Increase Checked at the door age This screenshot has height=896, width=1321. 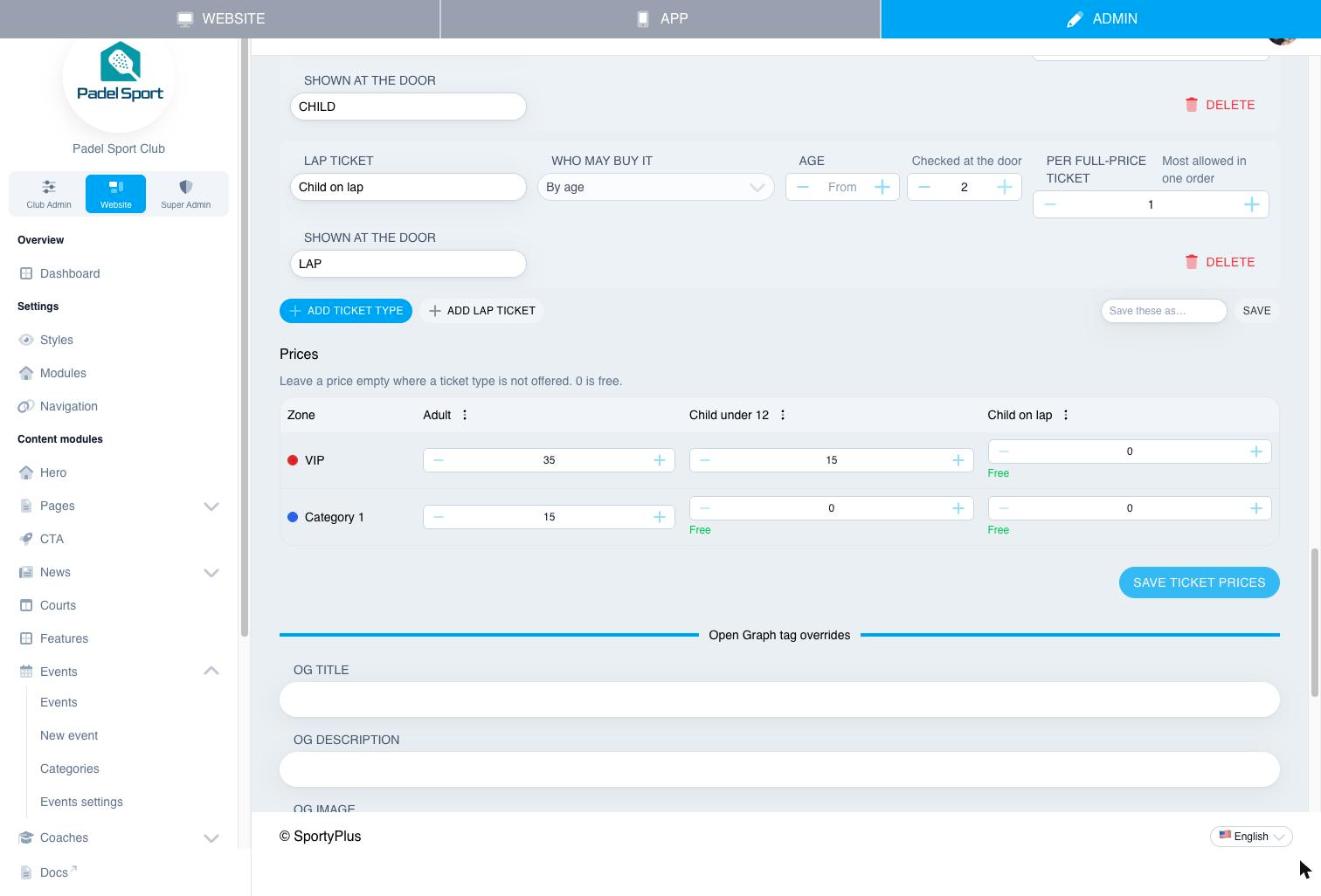tap(1004, 187)
